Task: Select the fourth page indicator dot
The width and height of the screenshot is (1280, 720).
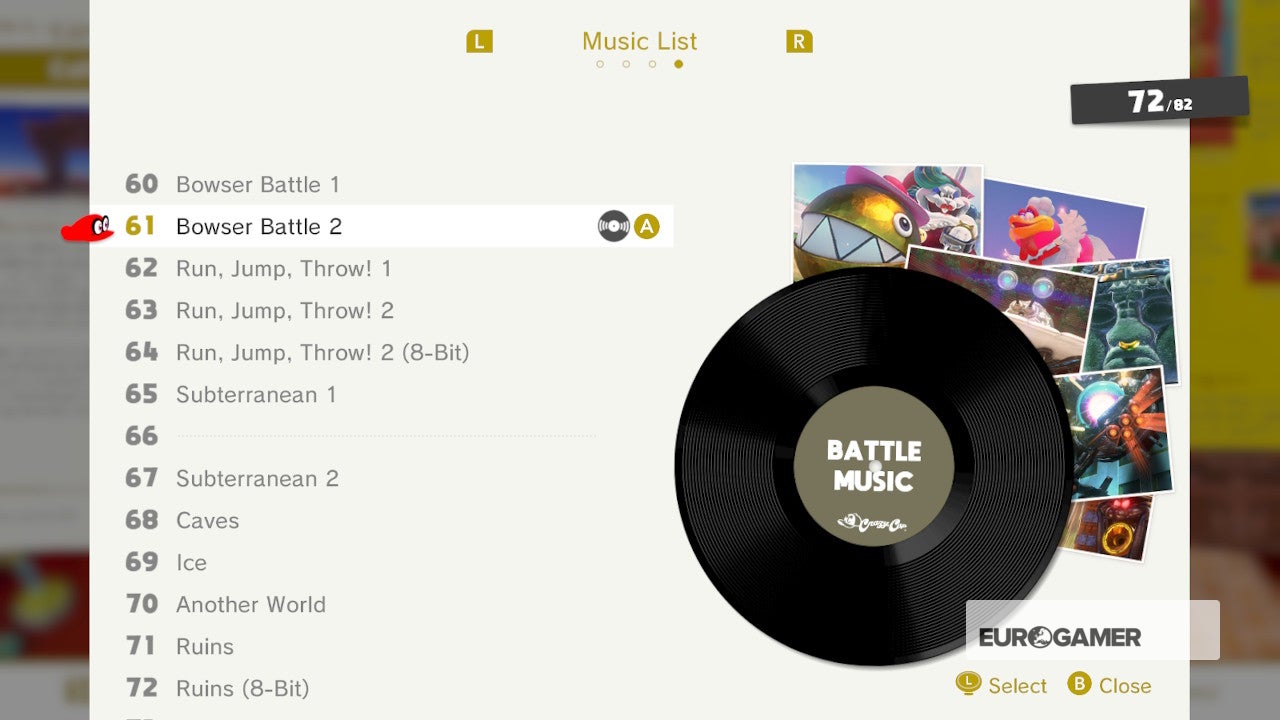Action: 678,64
